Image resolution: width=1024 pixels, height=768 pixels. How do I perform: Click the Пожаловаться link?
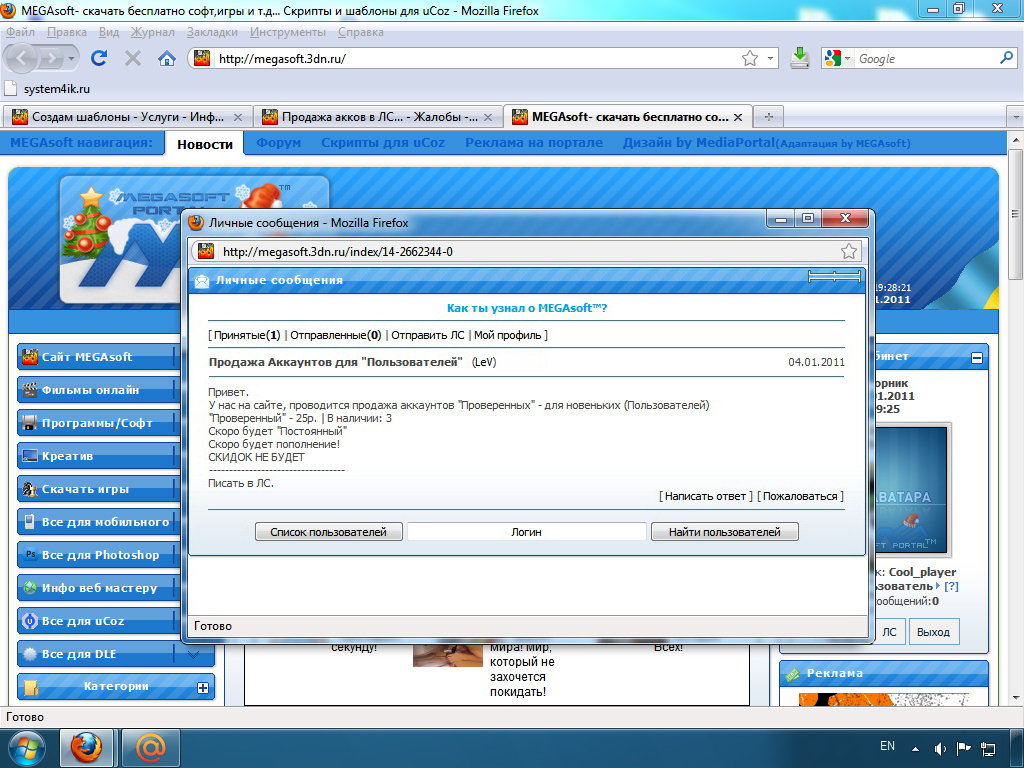tap(800, 496)
